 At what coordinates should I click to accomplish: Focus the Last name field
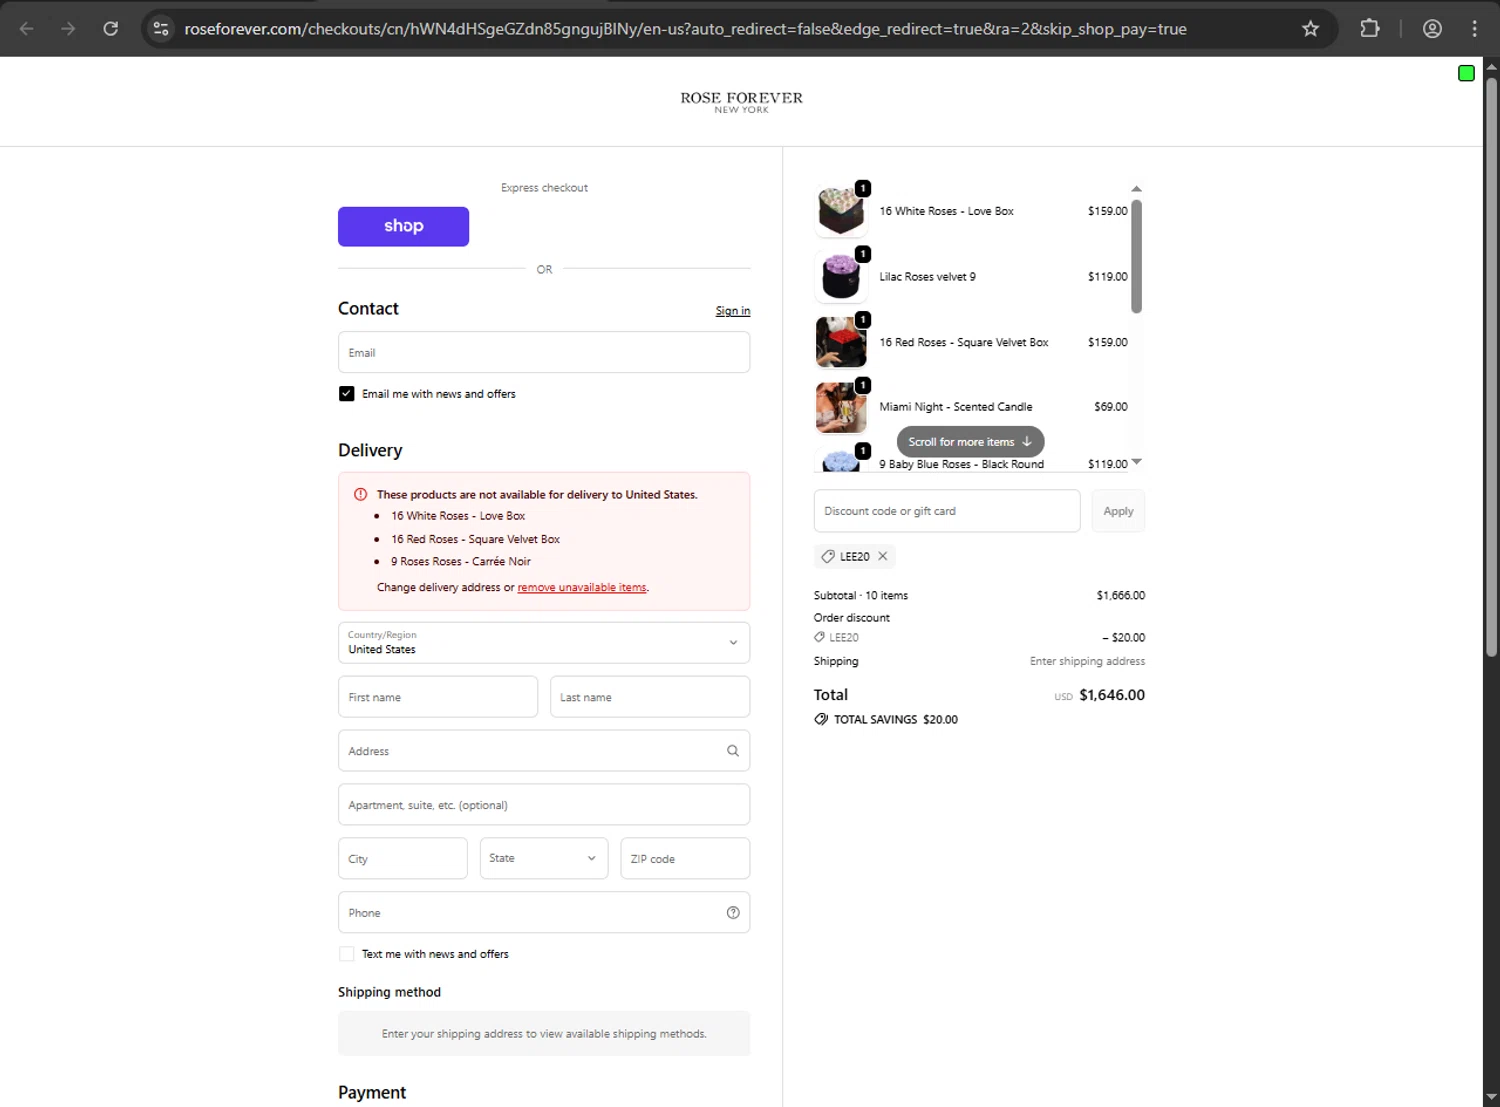click(x=650, y=697)
